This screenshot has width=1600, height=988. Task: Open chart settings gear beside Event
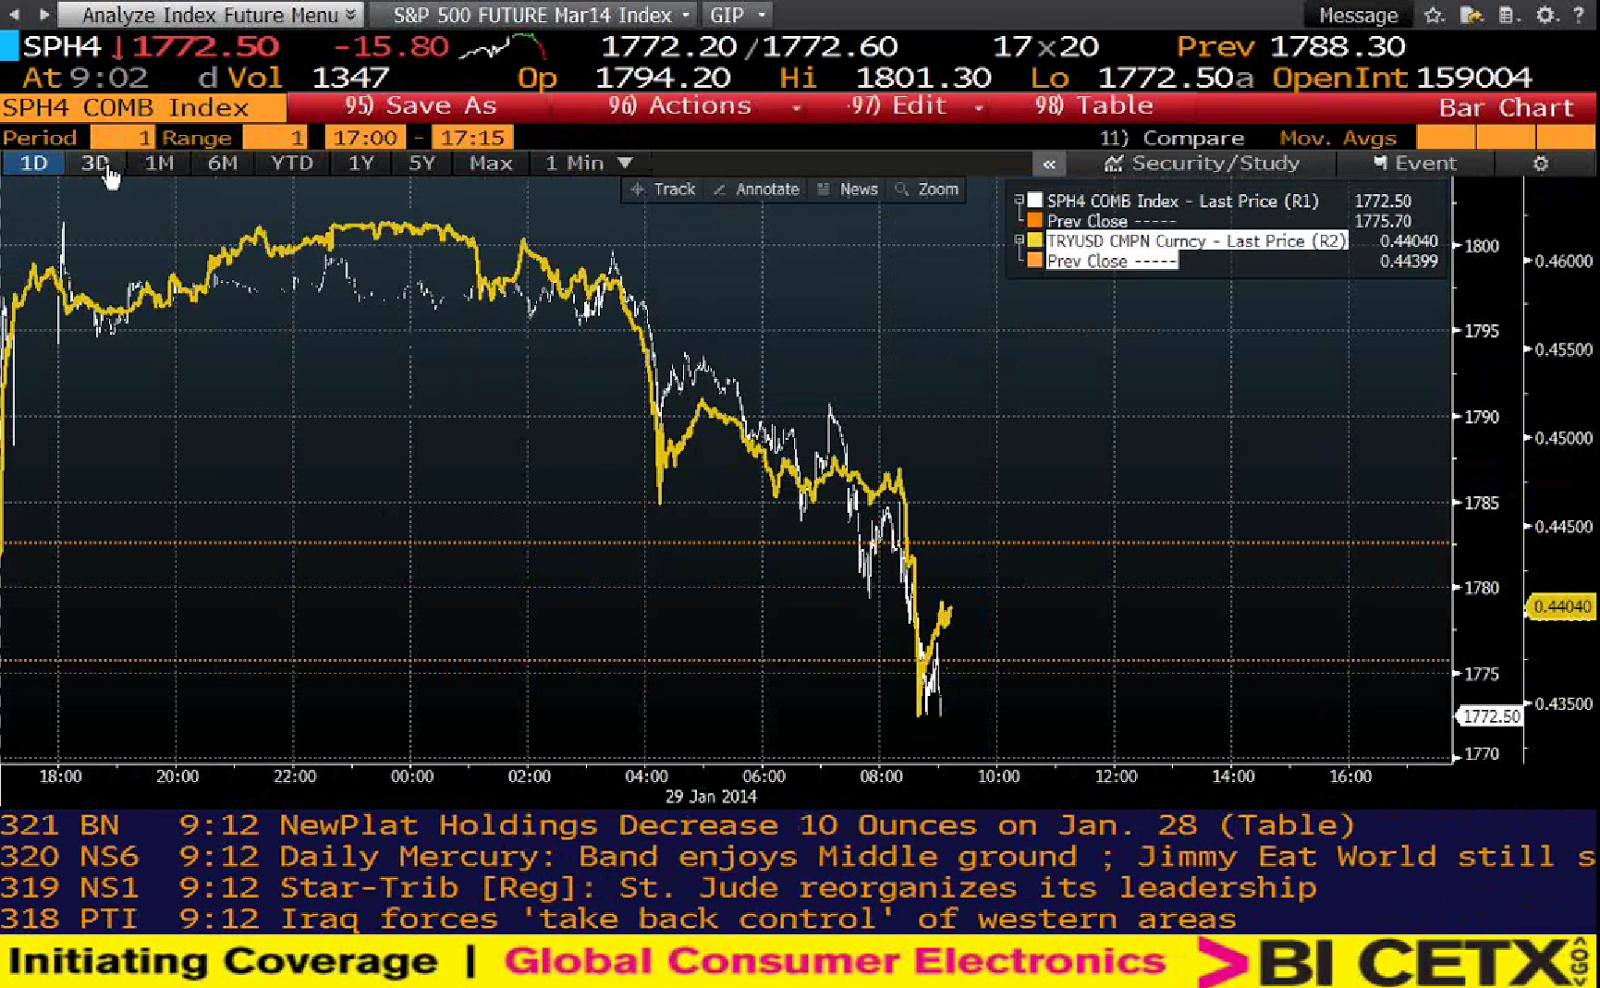click(1541, 163)
